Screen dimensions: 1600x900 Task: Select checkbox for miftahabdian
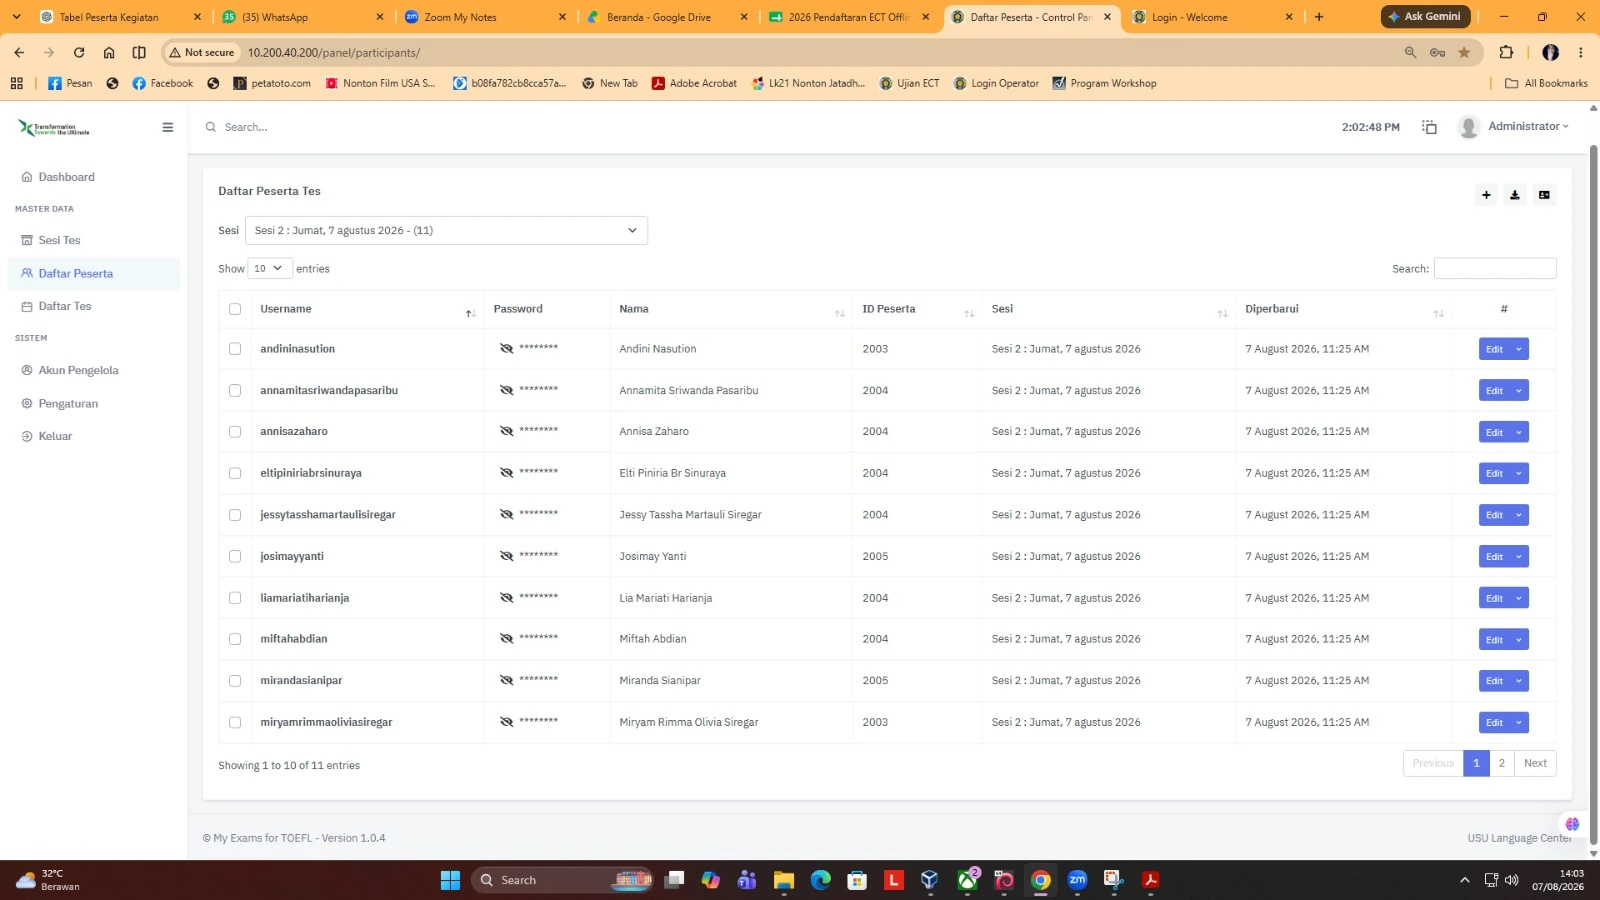pos(235,639)
